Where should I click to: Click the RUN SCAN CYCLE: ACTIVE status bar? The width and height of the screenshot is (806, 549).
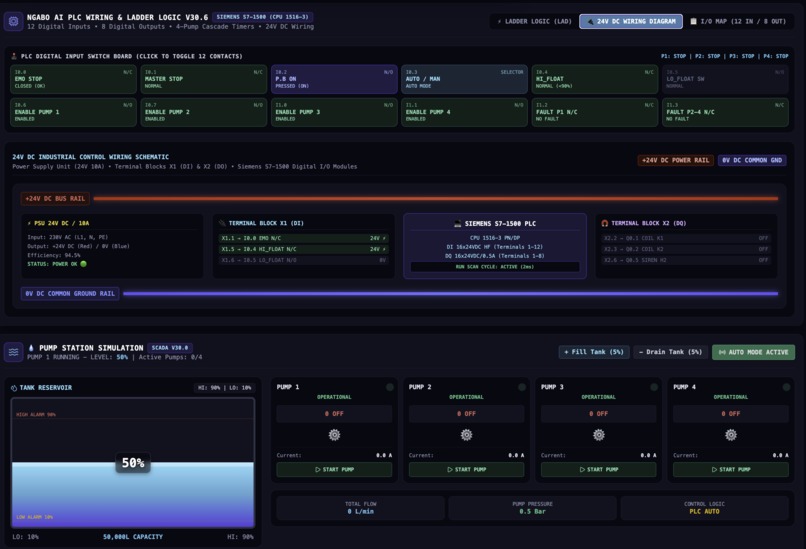click(494, 267)
